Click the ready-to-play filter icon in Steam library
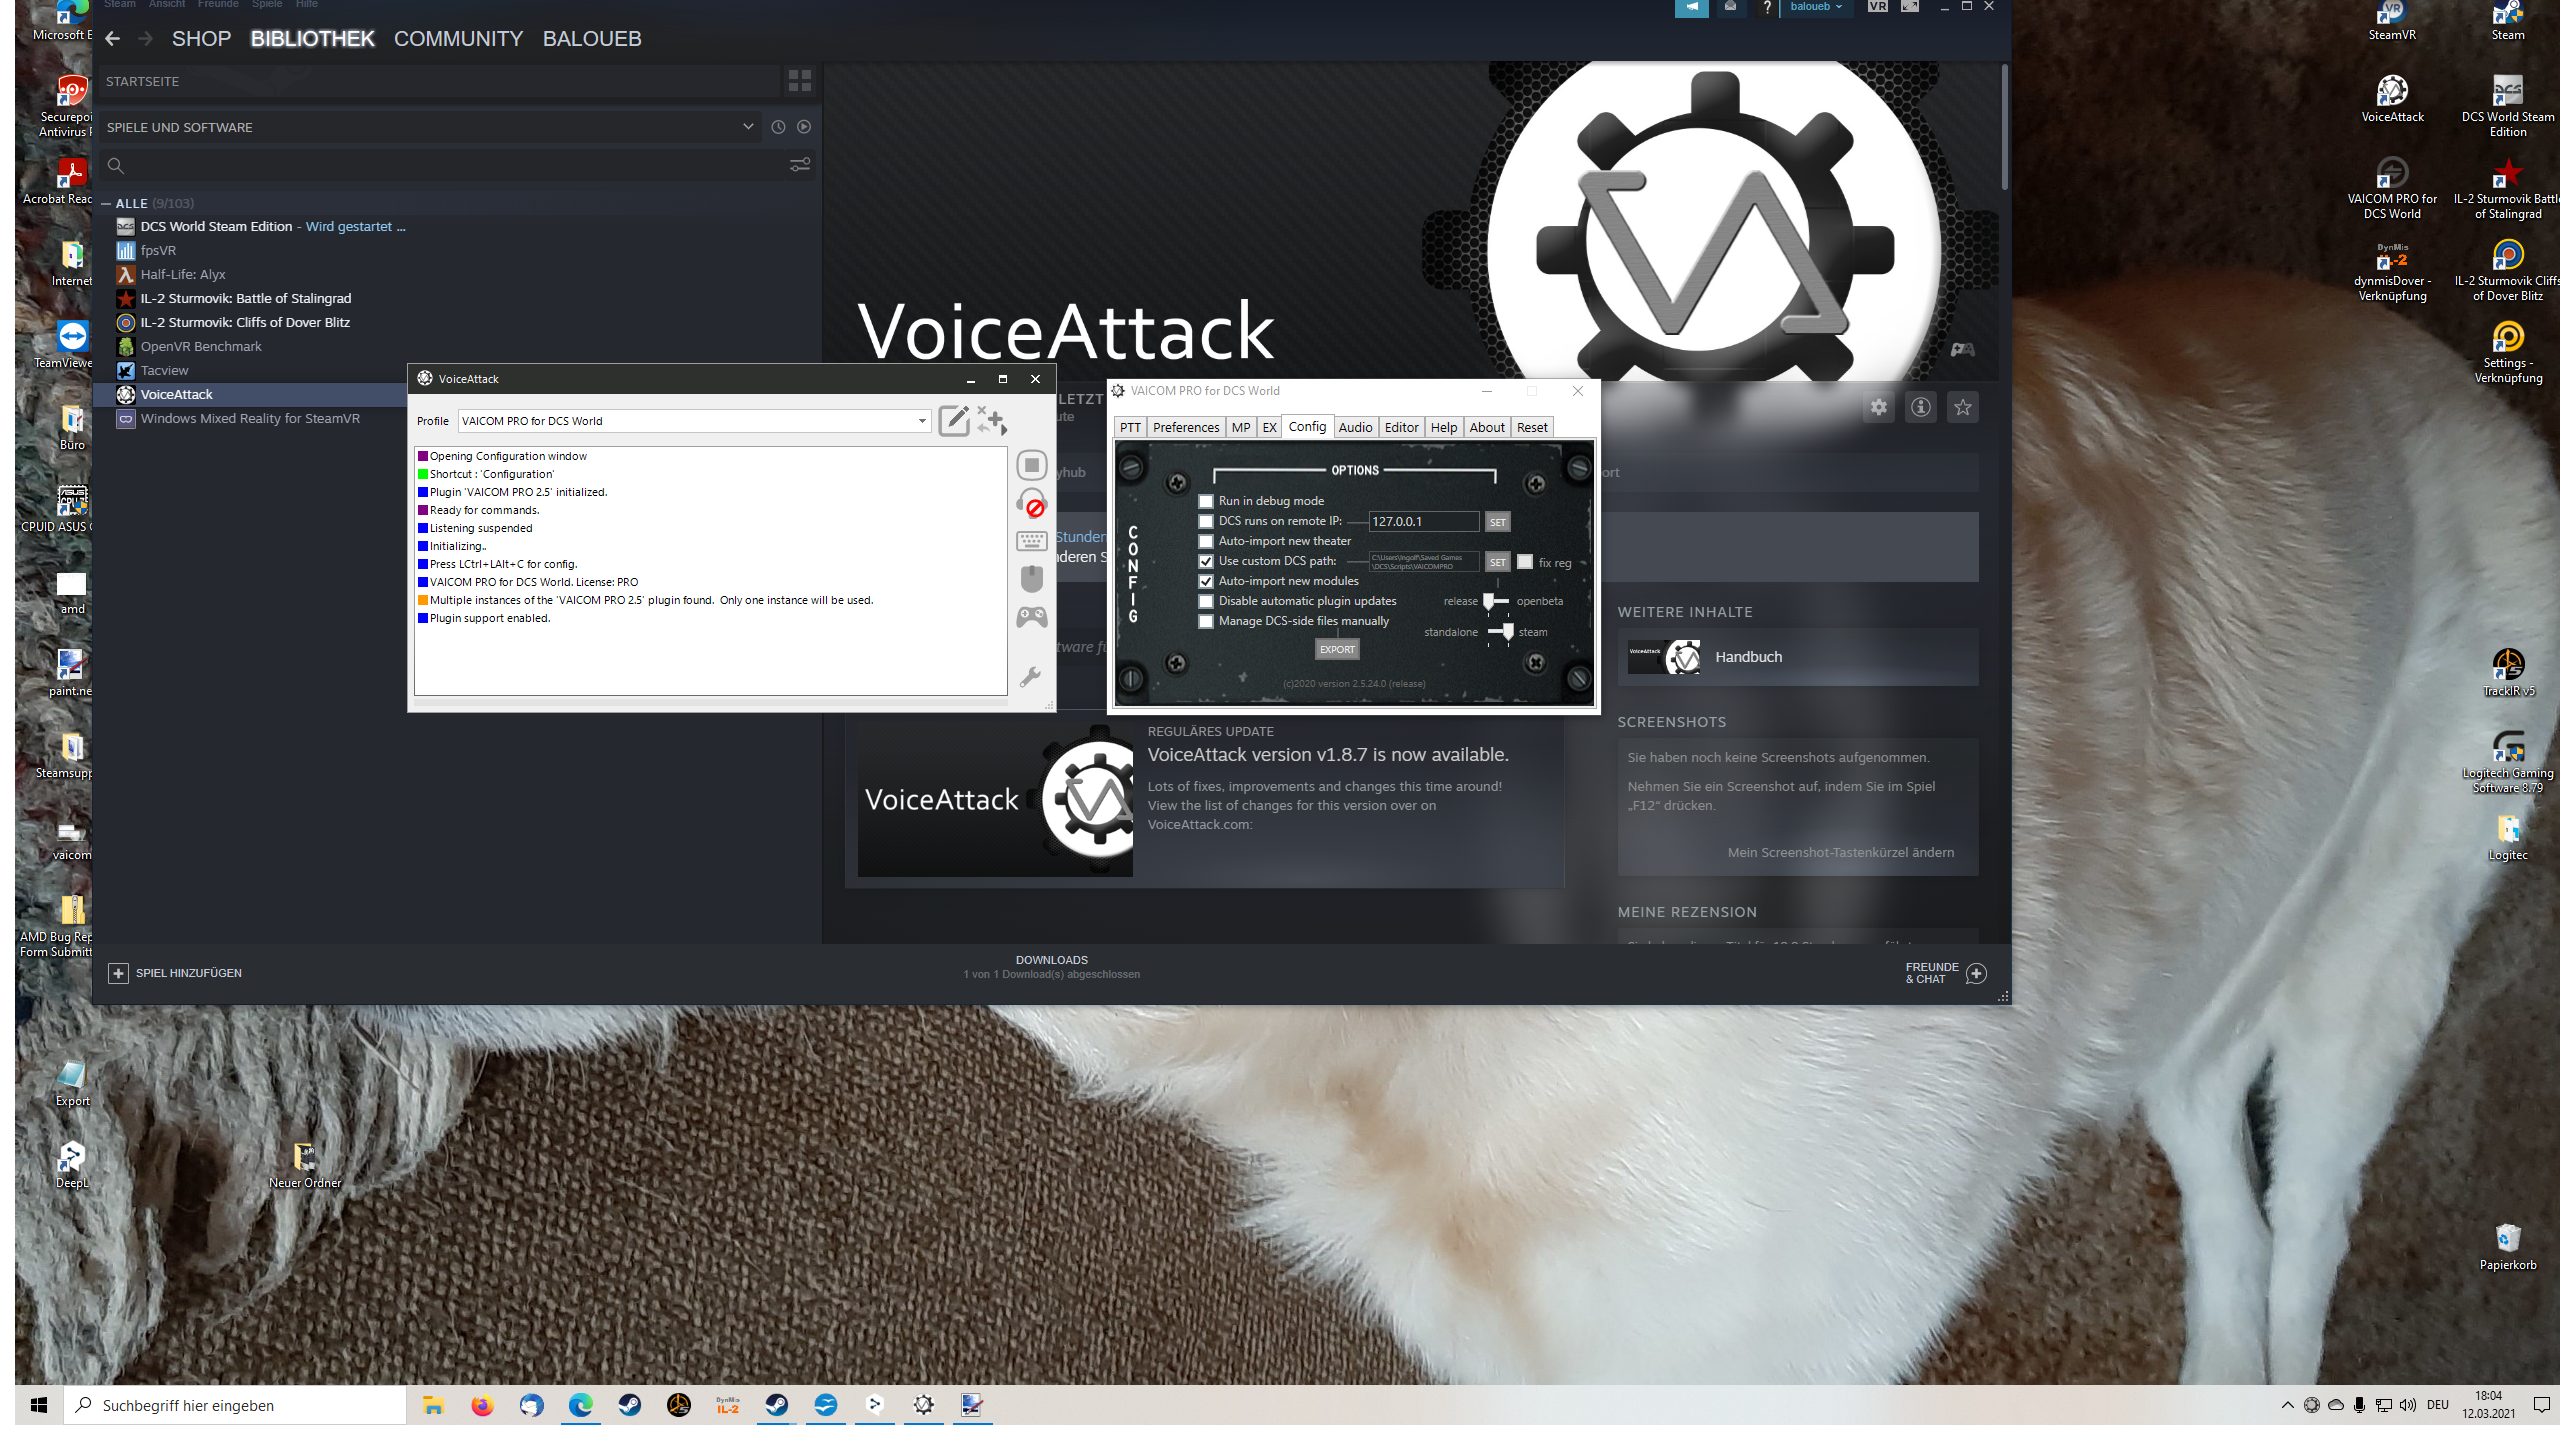Image resolution: width=2560 pixels, height=1440 pixels. coord(804,127)
